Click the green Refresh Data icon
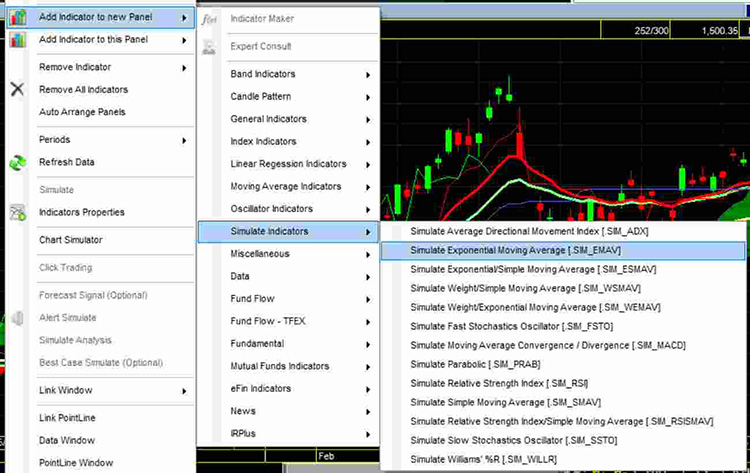Screen dimensions: 750x473 (16, 162)
